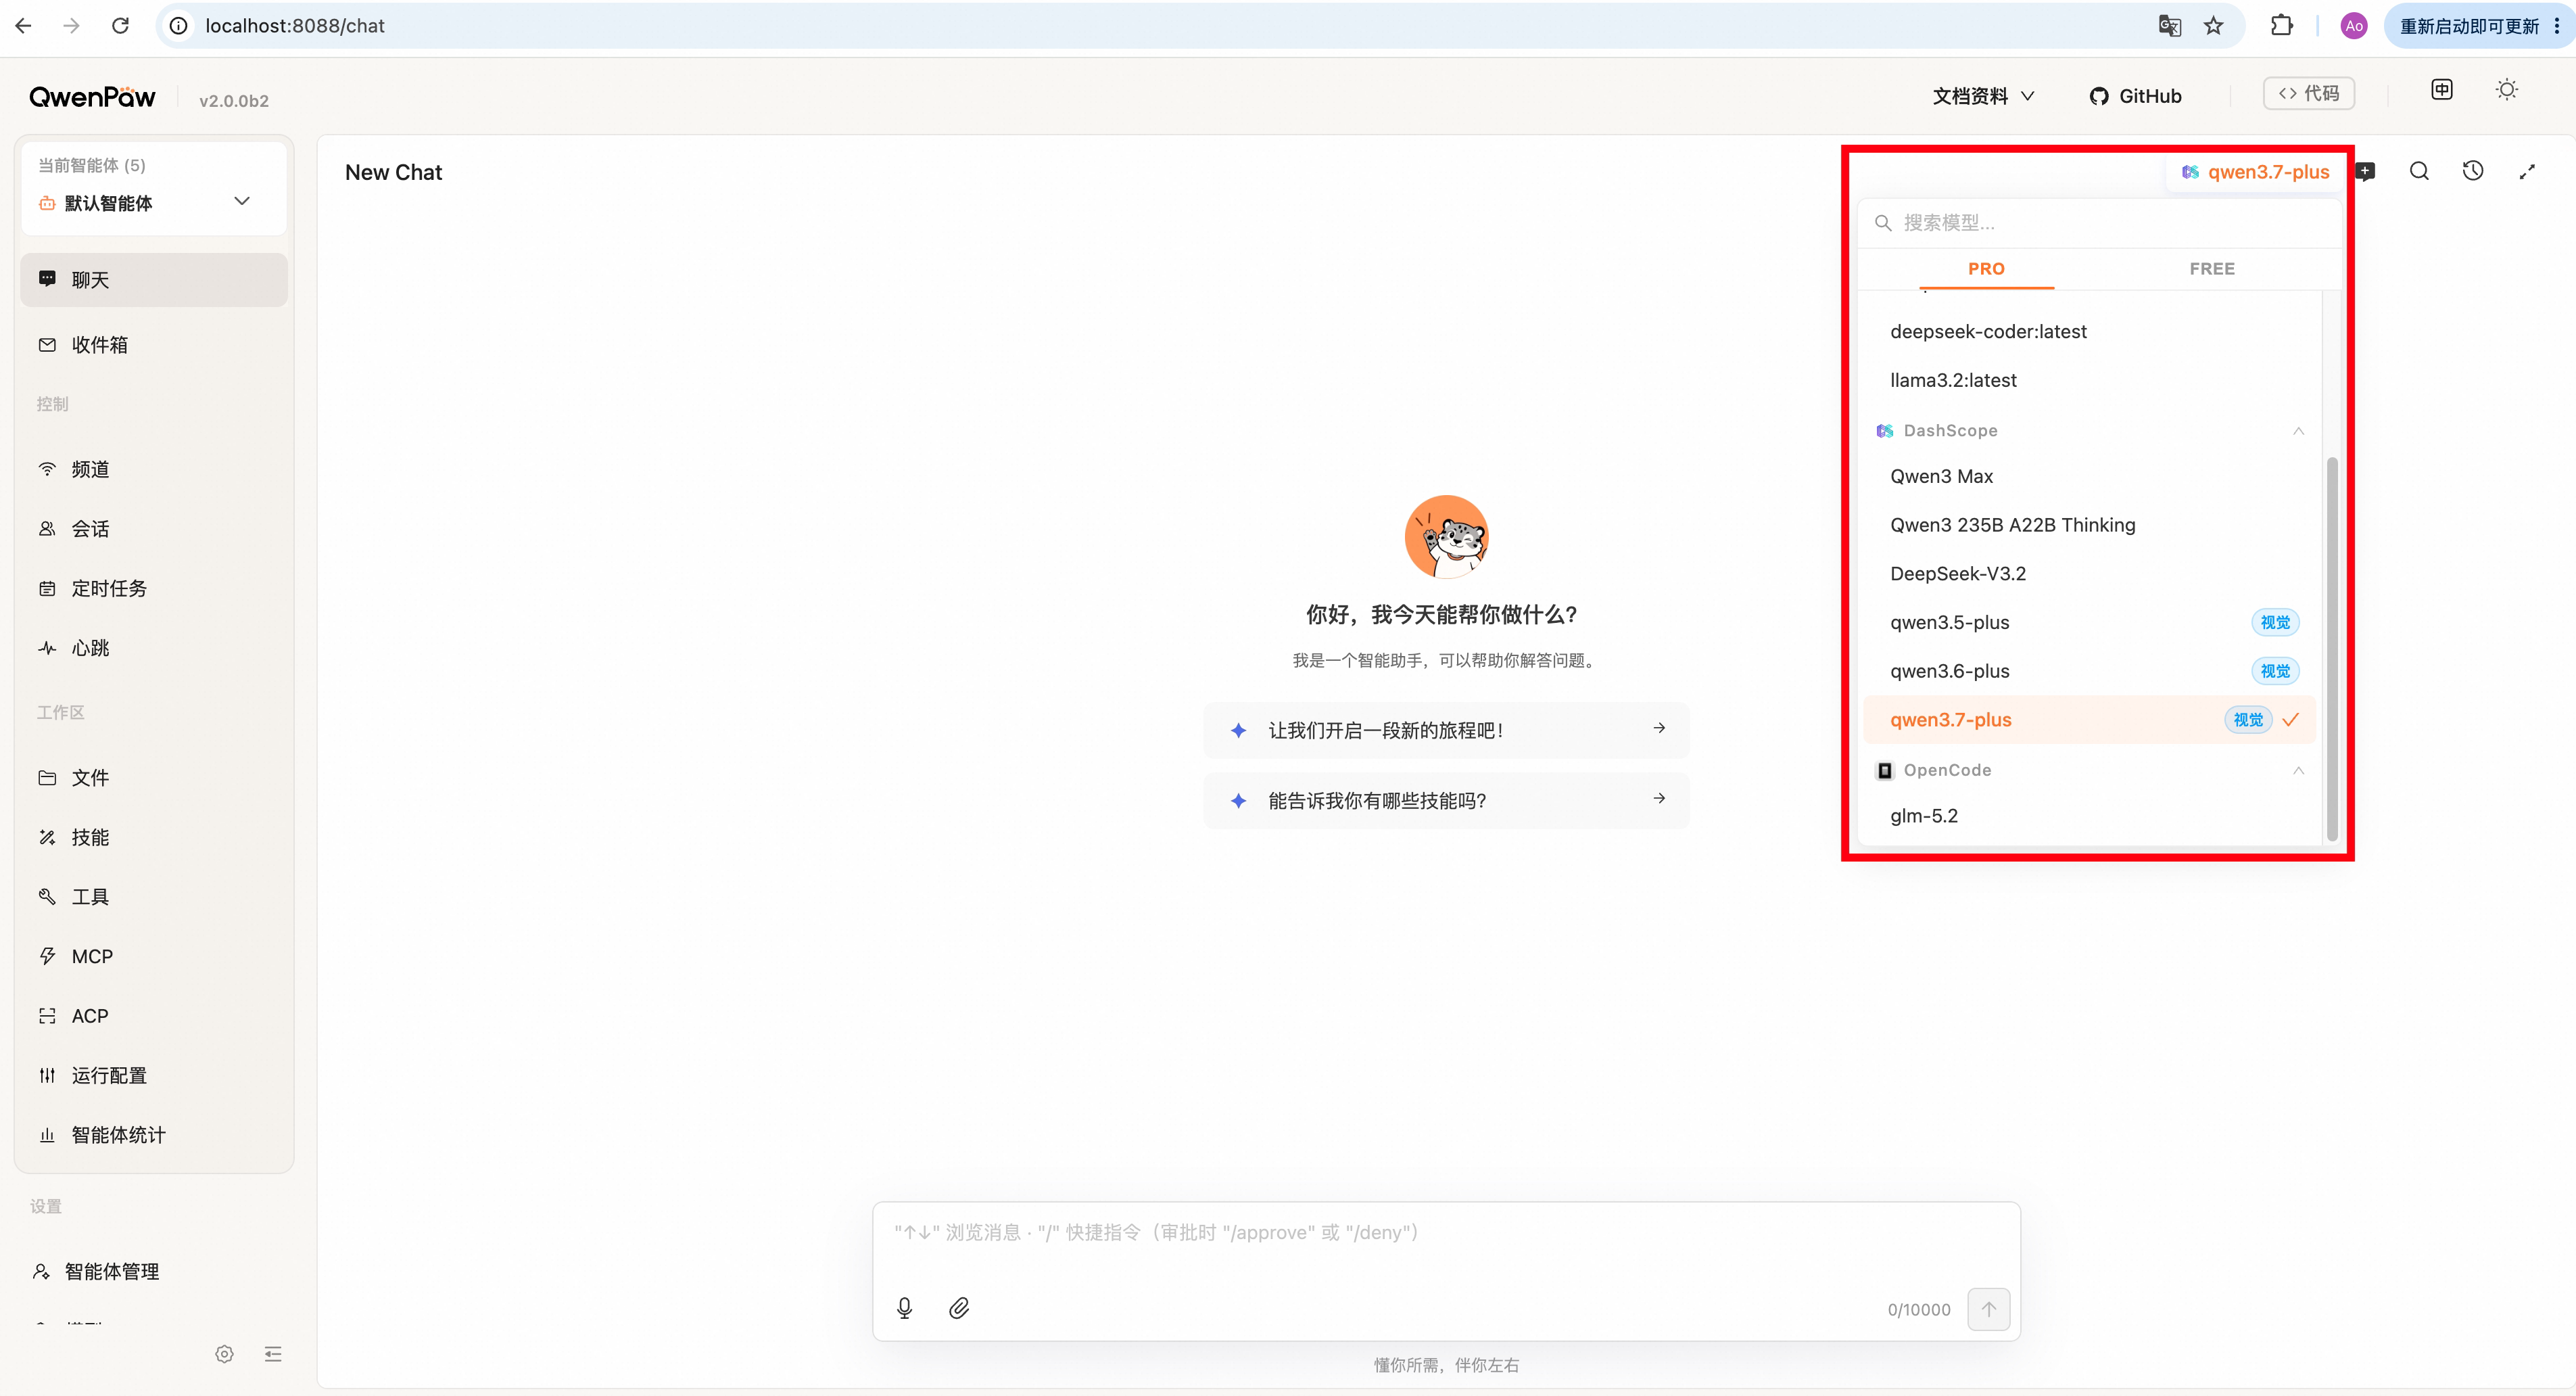Click the version label v2.0.0b2
This screenshot has width=2576, height=1396.
click(234, 101)
